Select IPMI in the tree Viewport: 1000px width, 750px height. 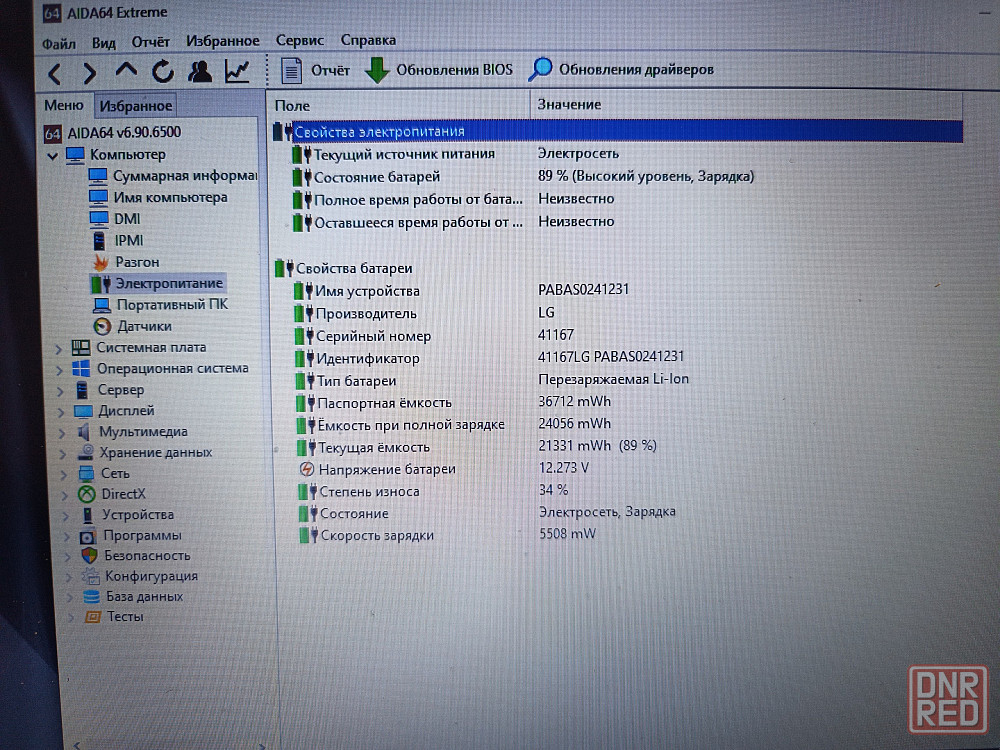pyautogui.click(x=129, y=240)
